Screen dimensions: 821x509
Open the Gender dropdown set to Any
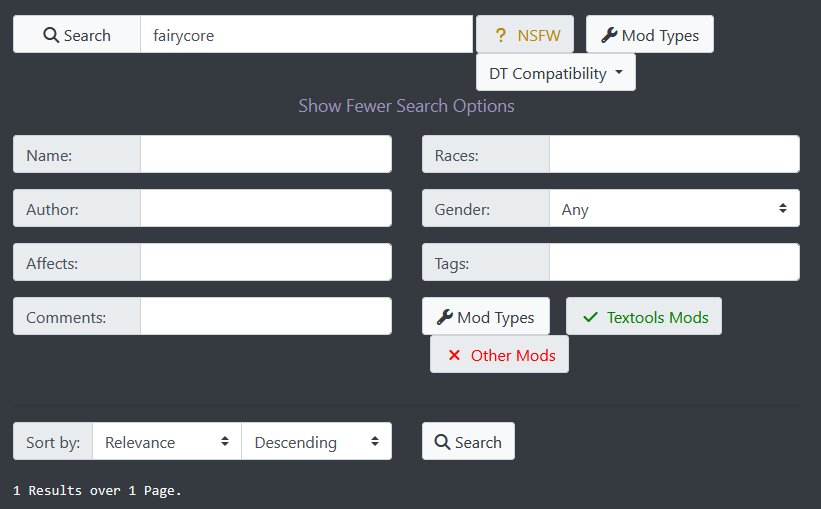click(674, 208)
